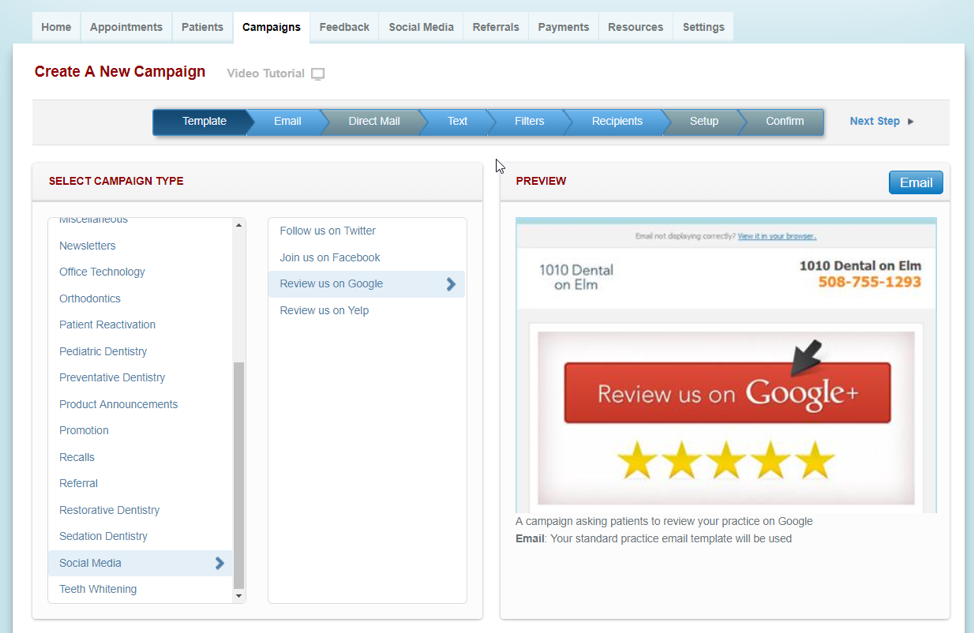974x633 pixels.
Task: Go to the Referrals tab
Action: [496, 27]
